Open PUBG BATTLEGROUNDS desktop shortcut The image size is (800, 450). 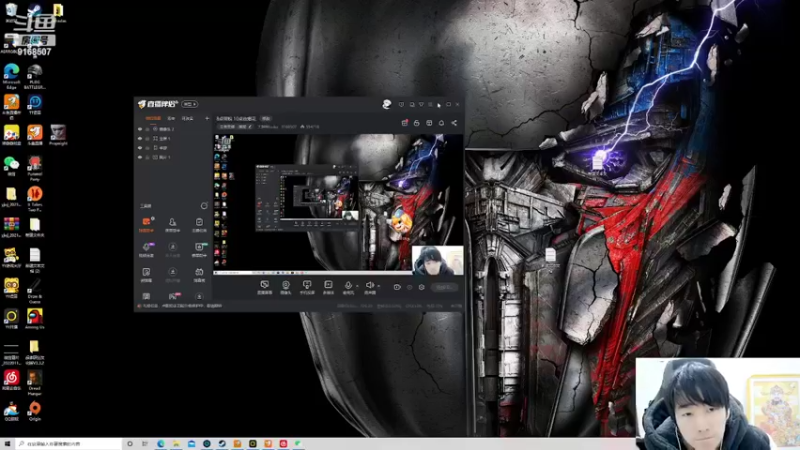(x=35, y=77)
